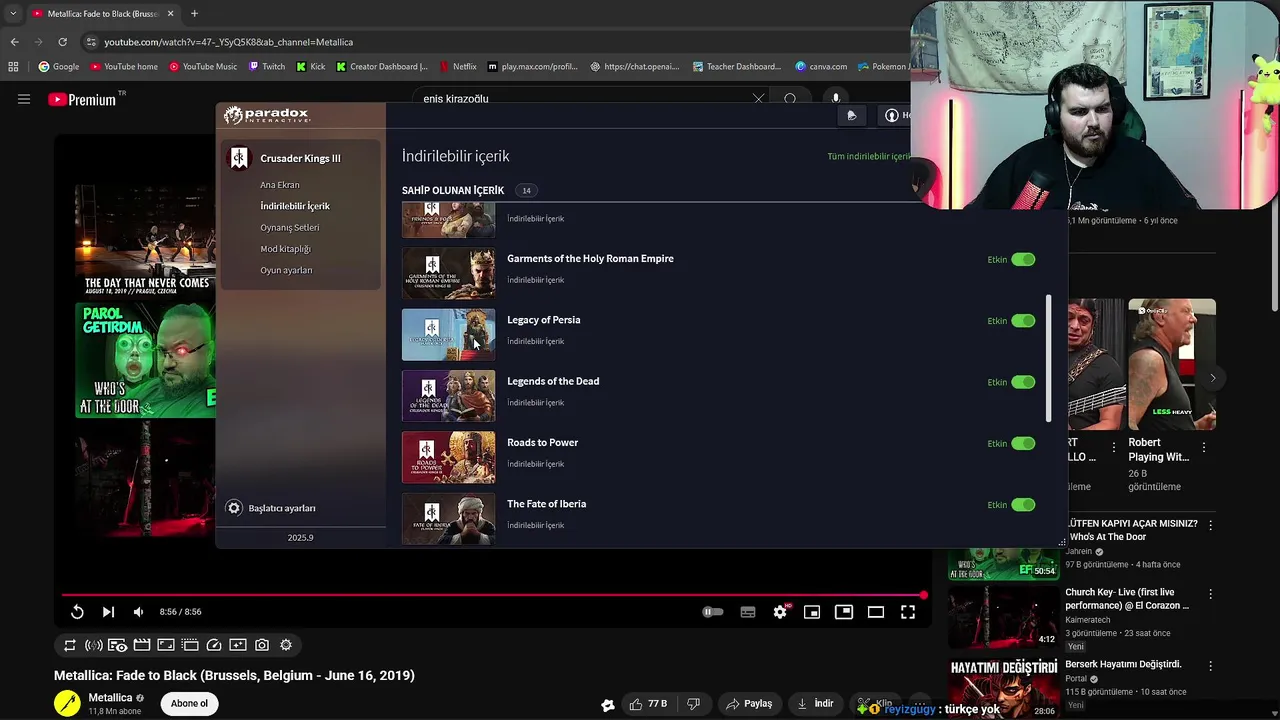The height and width of the screenshot is (720, 1280).
Task: Open options for Church Key live video
Action: coord(1210,594)
